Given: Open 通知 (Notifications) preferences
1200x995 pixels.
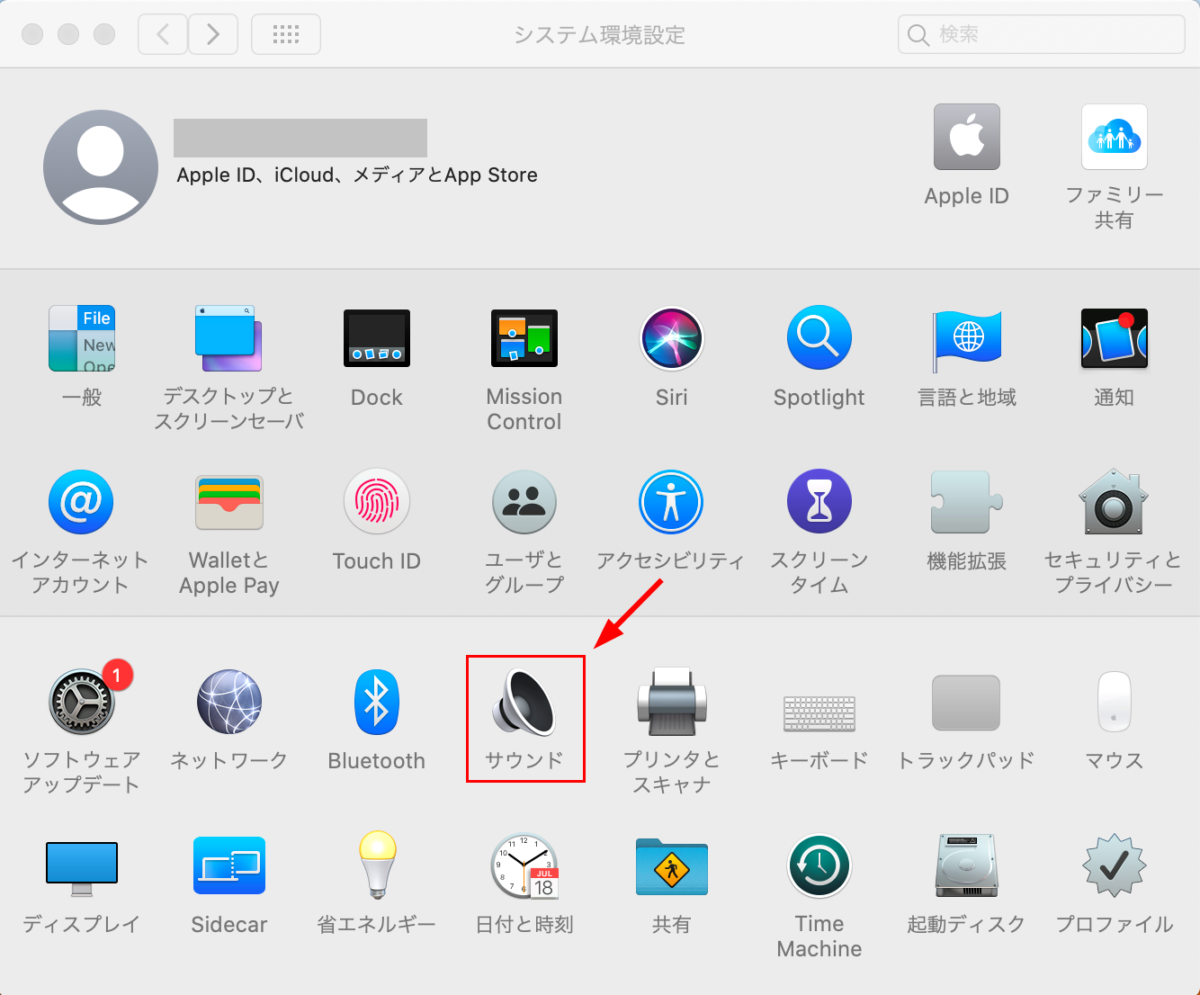Looking at the screenshot, I should click(1114, 338).
